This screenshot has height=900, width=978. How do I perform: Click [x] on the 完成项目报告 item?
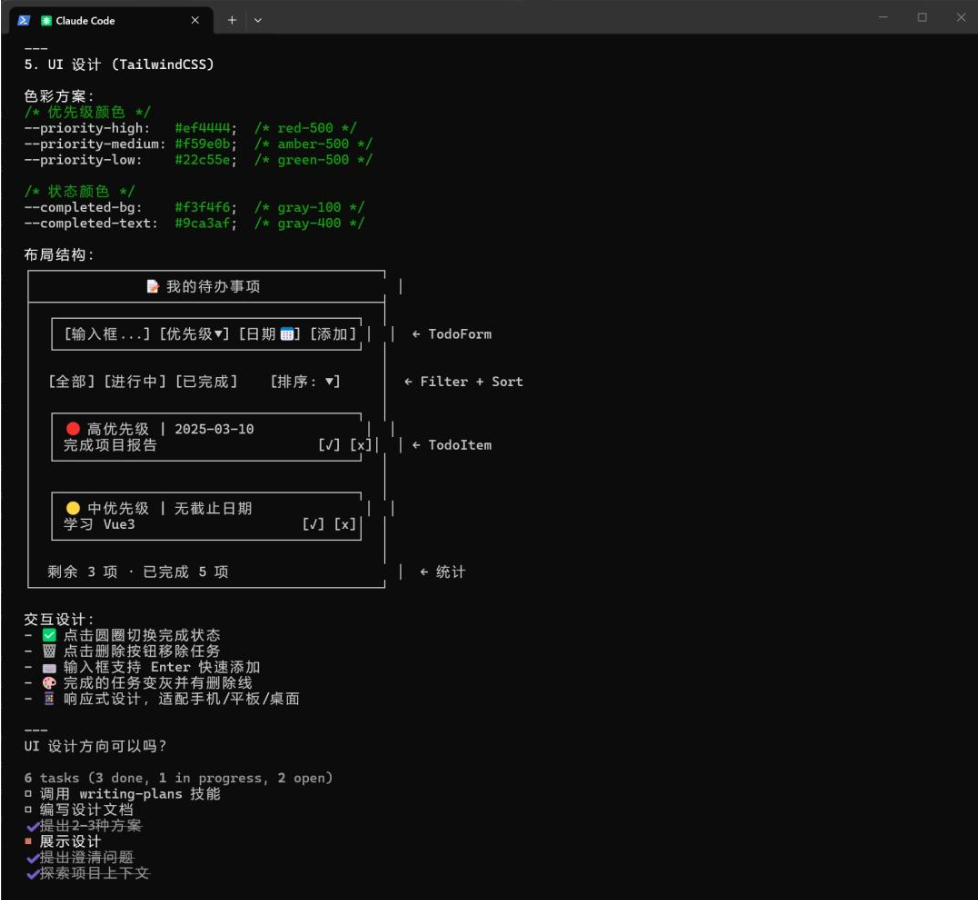[x=361, y=445]
